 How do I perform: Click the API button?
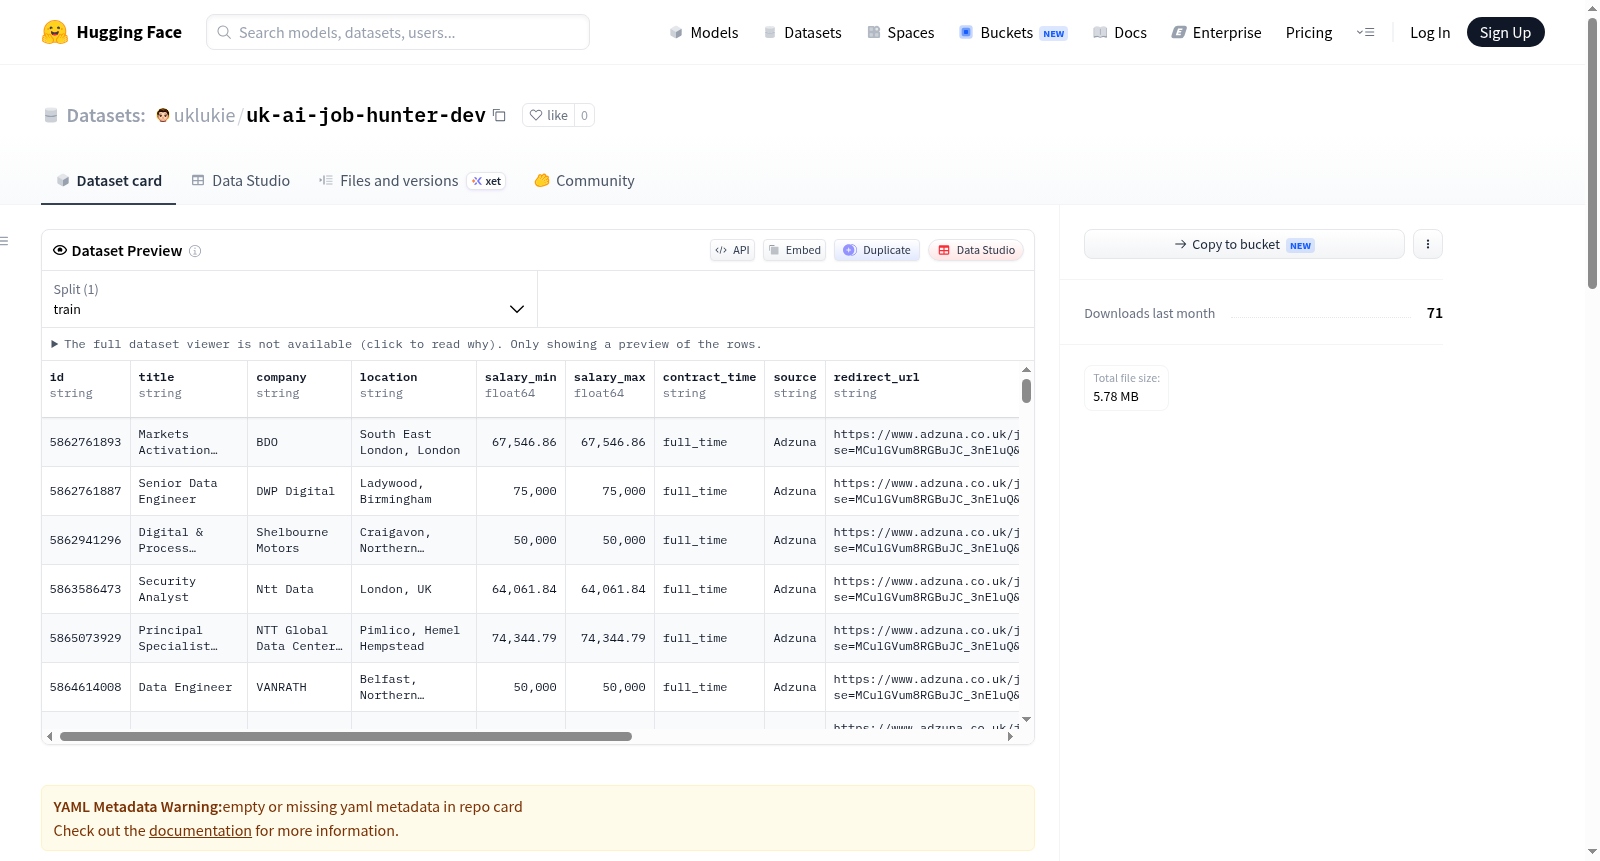pos(732,250)
